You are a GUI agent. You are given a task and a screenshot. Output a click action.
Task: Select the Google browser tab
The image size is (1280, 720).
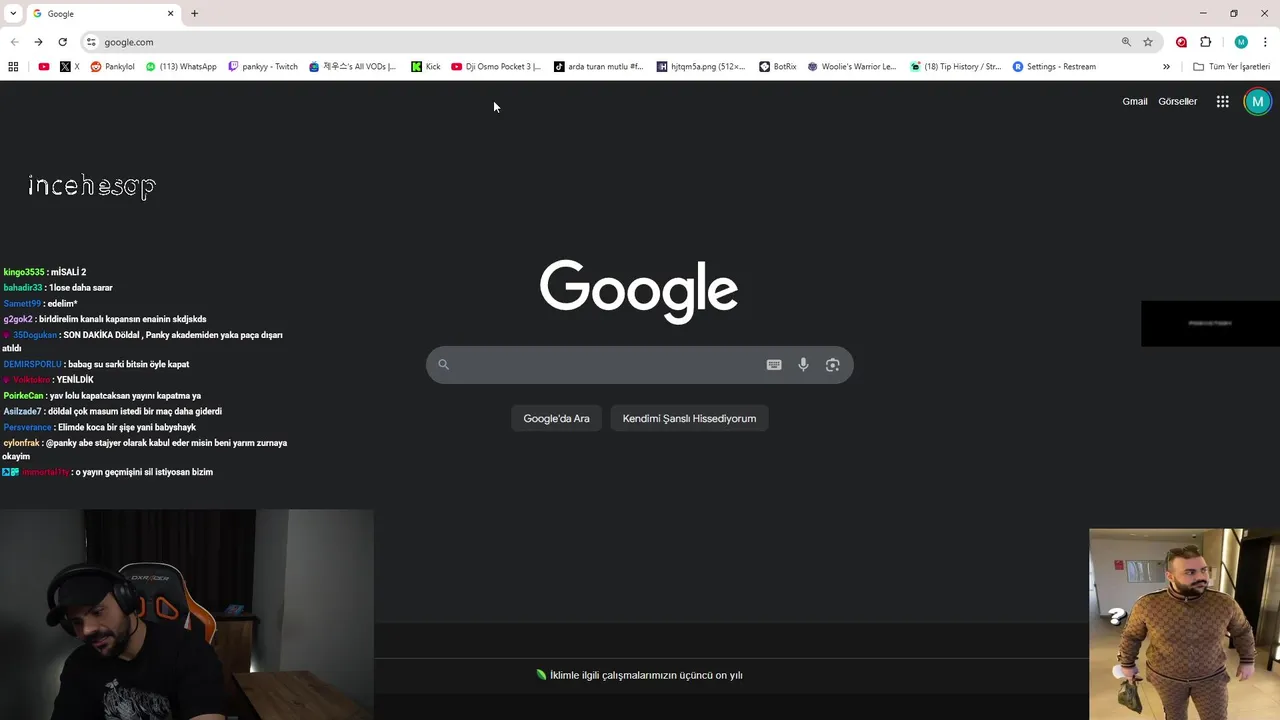point(103,14)
